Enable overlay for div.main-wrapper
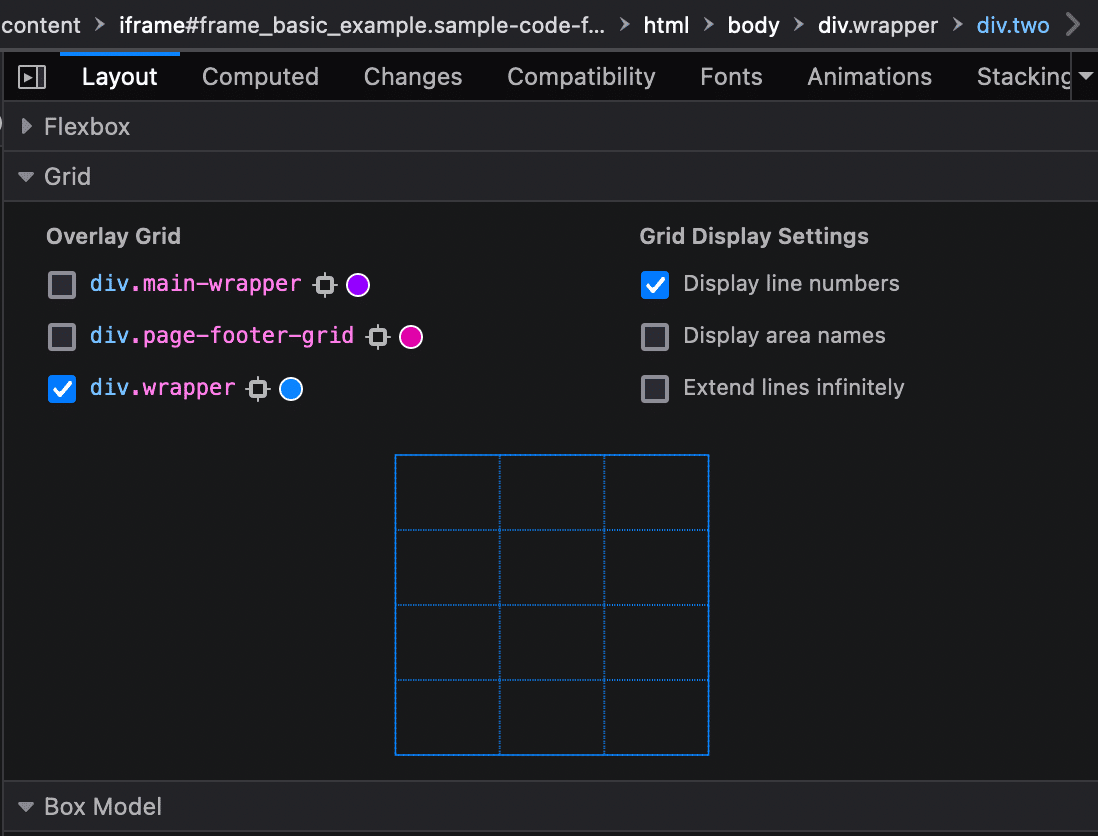Viewport: 1098px width, 836px height. [x=62, y=285]
